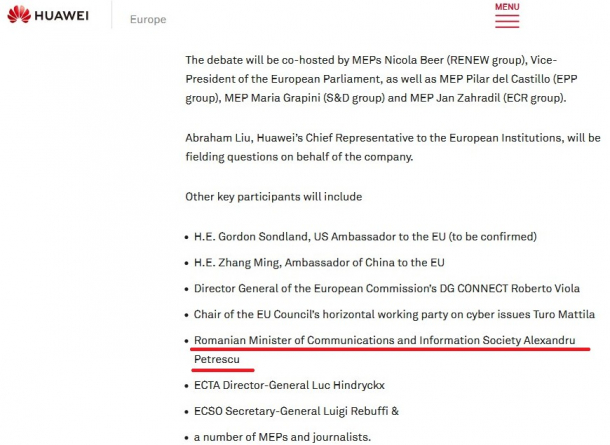The image size is (610, 445).
Task: Select the Europe region label
Action: (148, 20)
